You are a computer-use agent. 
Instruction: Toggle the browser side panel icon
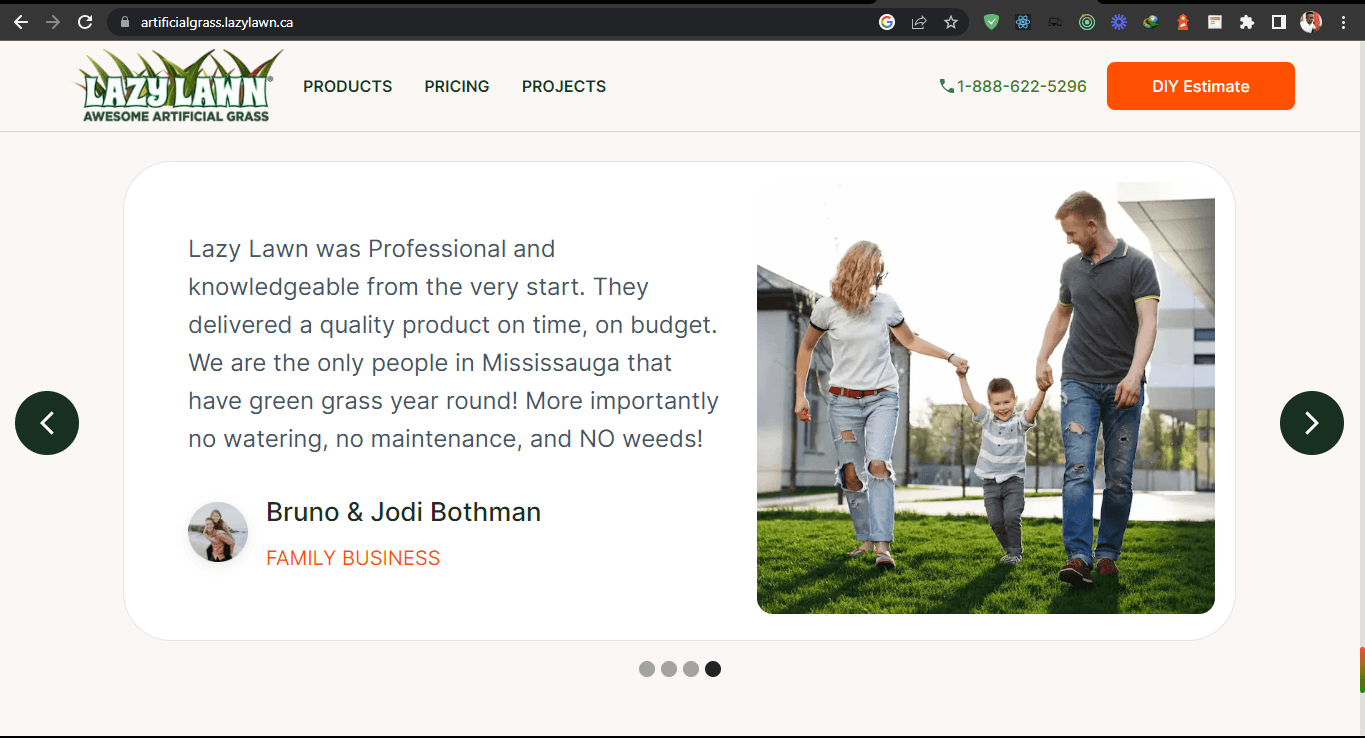click(1279, 22)
